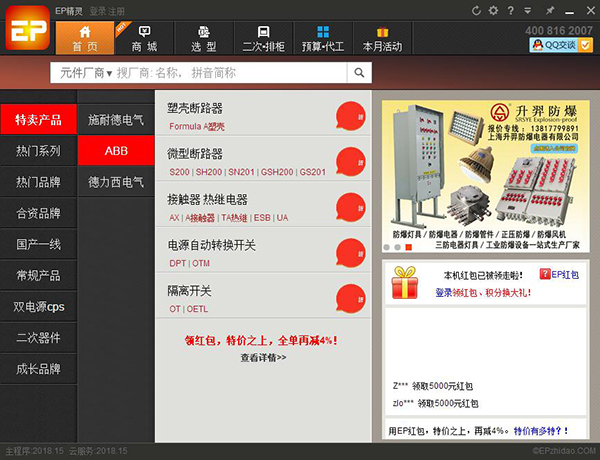Click the red gift box icon
The image size is (600, 460).
405,279
